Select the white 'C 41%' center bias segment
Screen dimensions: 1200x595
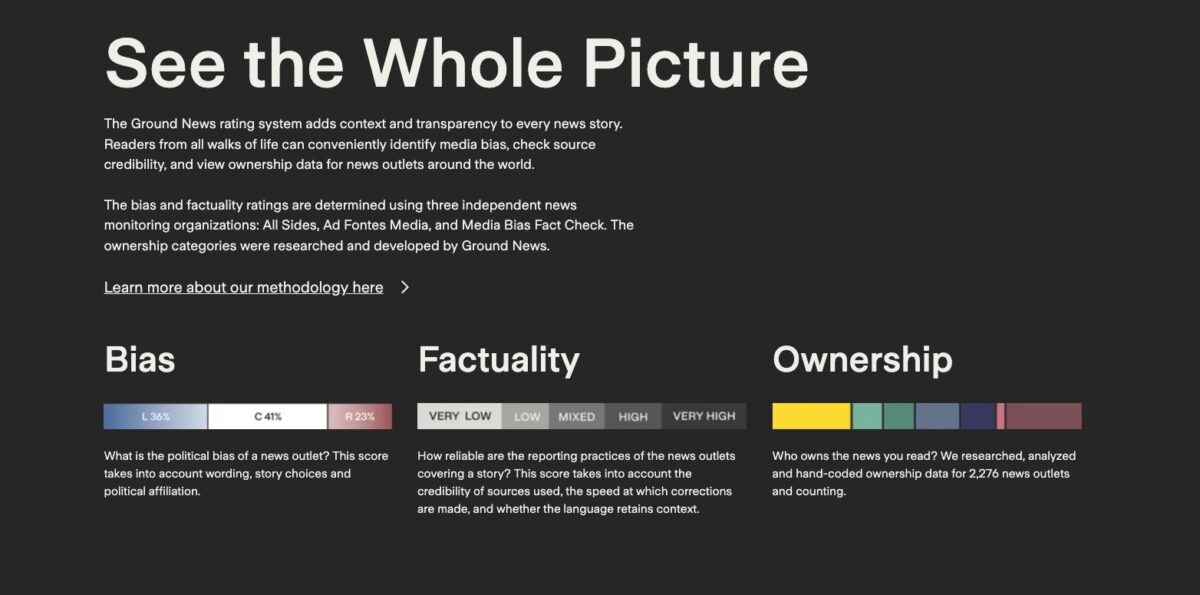267,416
